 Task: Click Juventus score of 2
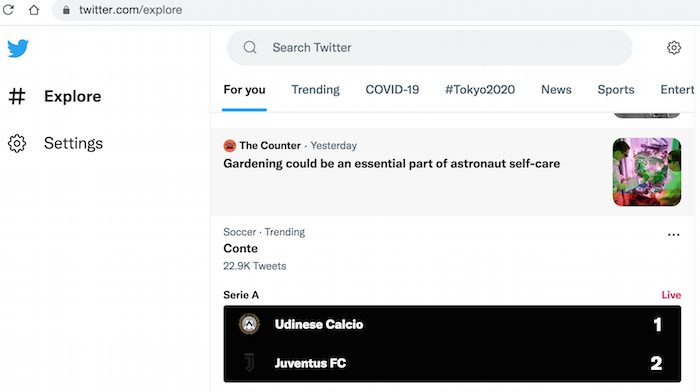(656, 363)
